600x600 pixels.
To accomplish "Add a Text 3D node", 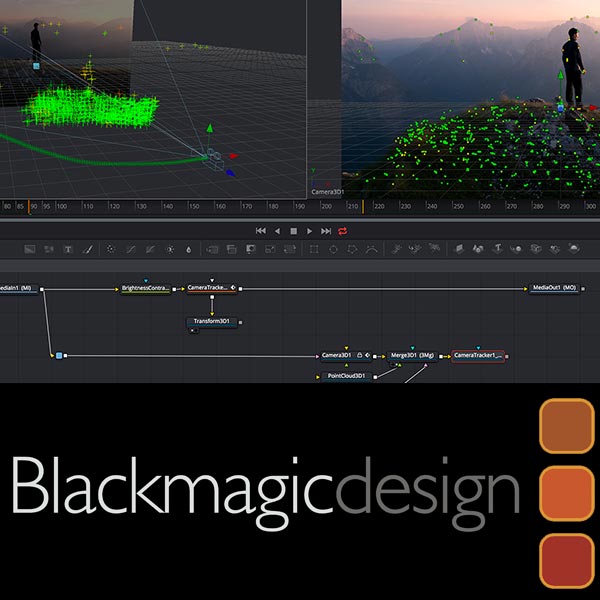I will 498,249.
